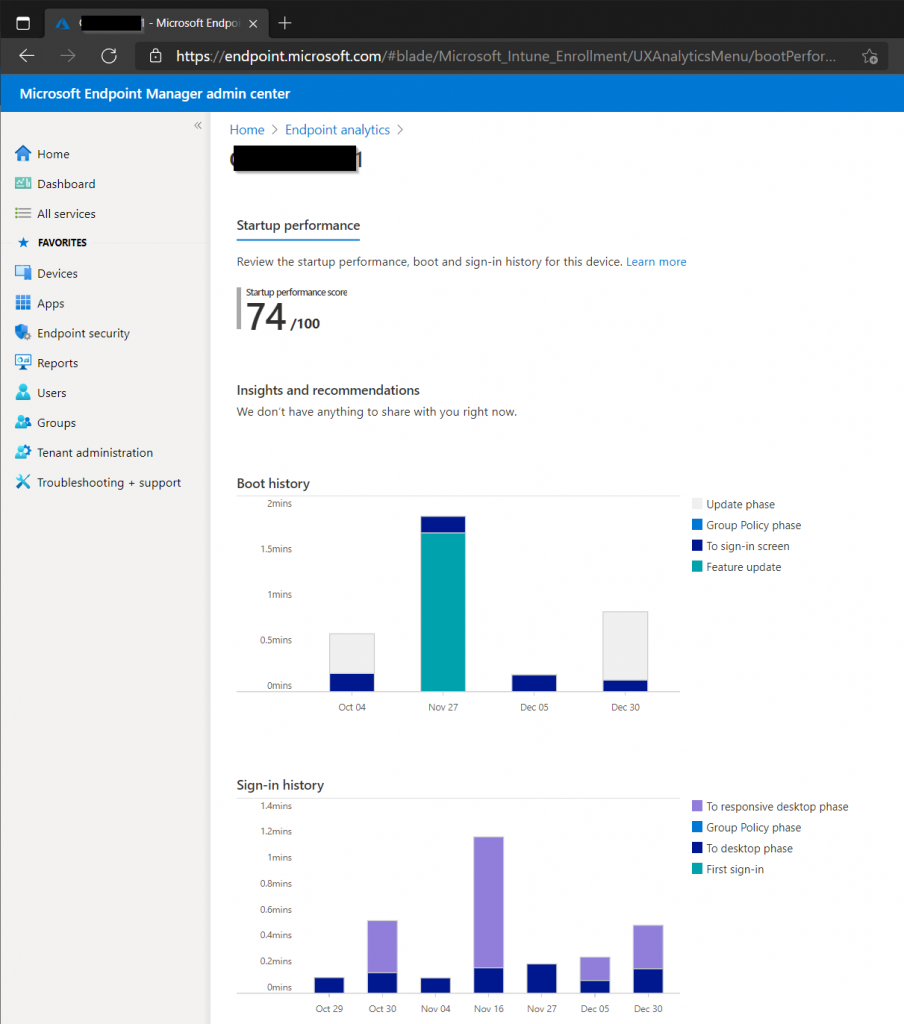Go back with the browser back arrow
Screen dimensions: 904x1024
27,56
